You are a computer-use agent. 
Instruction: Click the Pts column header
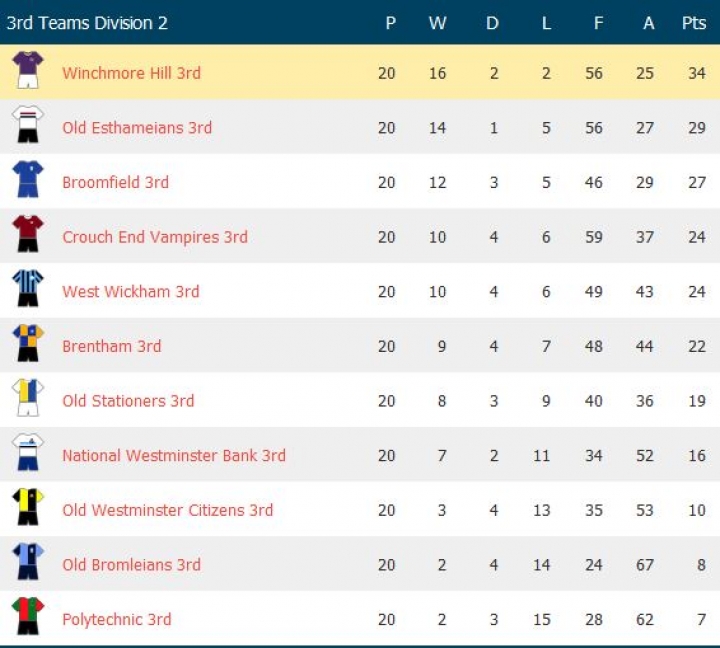point(694,23)
